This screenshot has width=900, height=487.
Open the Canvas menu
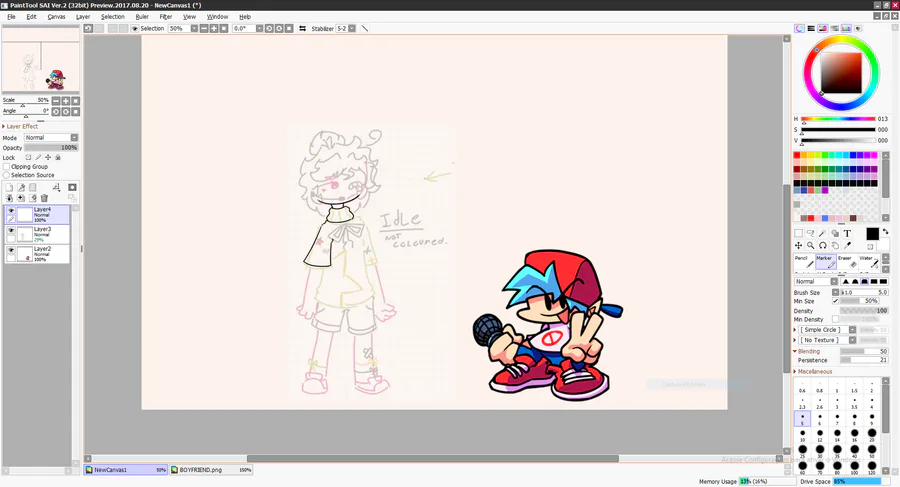click(x=56, y=17)
